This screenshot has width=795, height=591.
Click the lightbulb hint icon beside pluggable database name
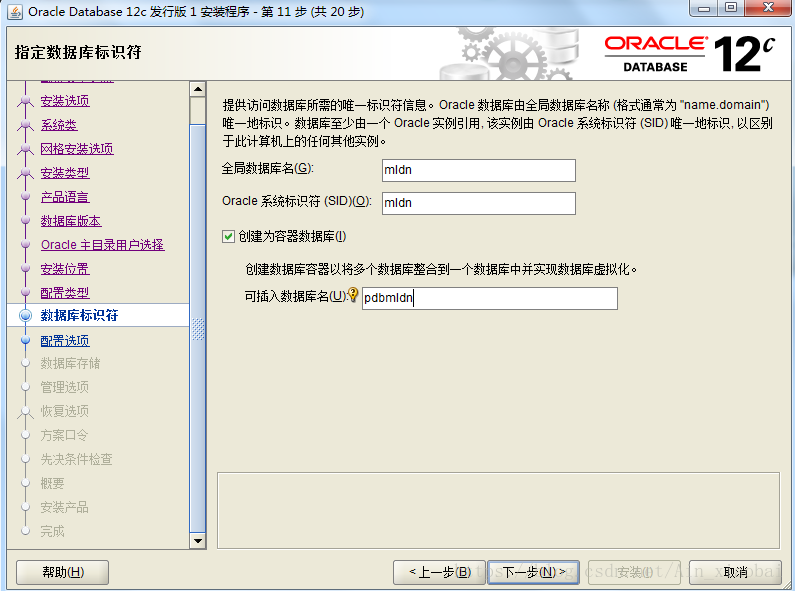(353, 295)
